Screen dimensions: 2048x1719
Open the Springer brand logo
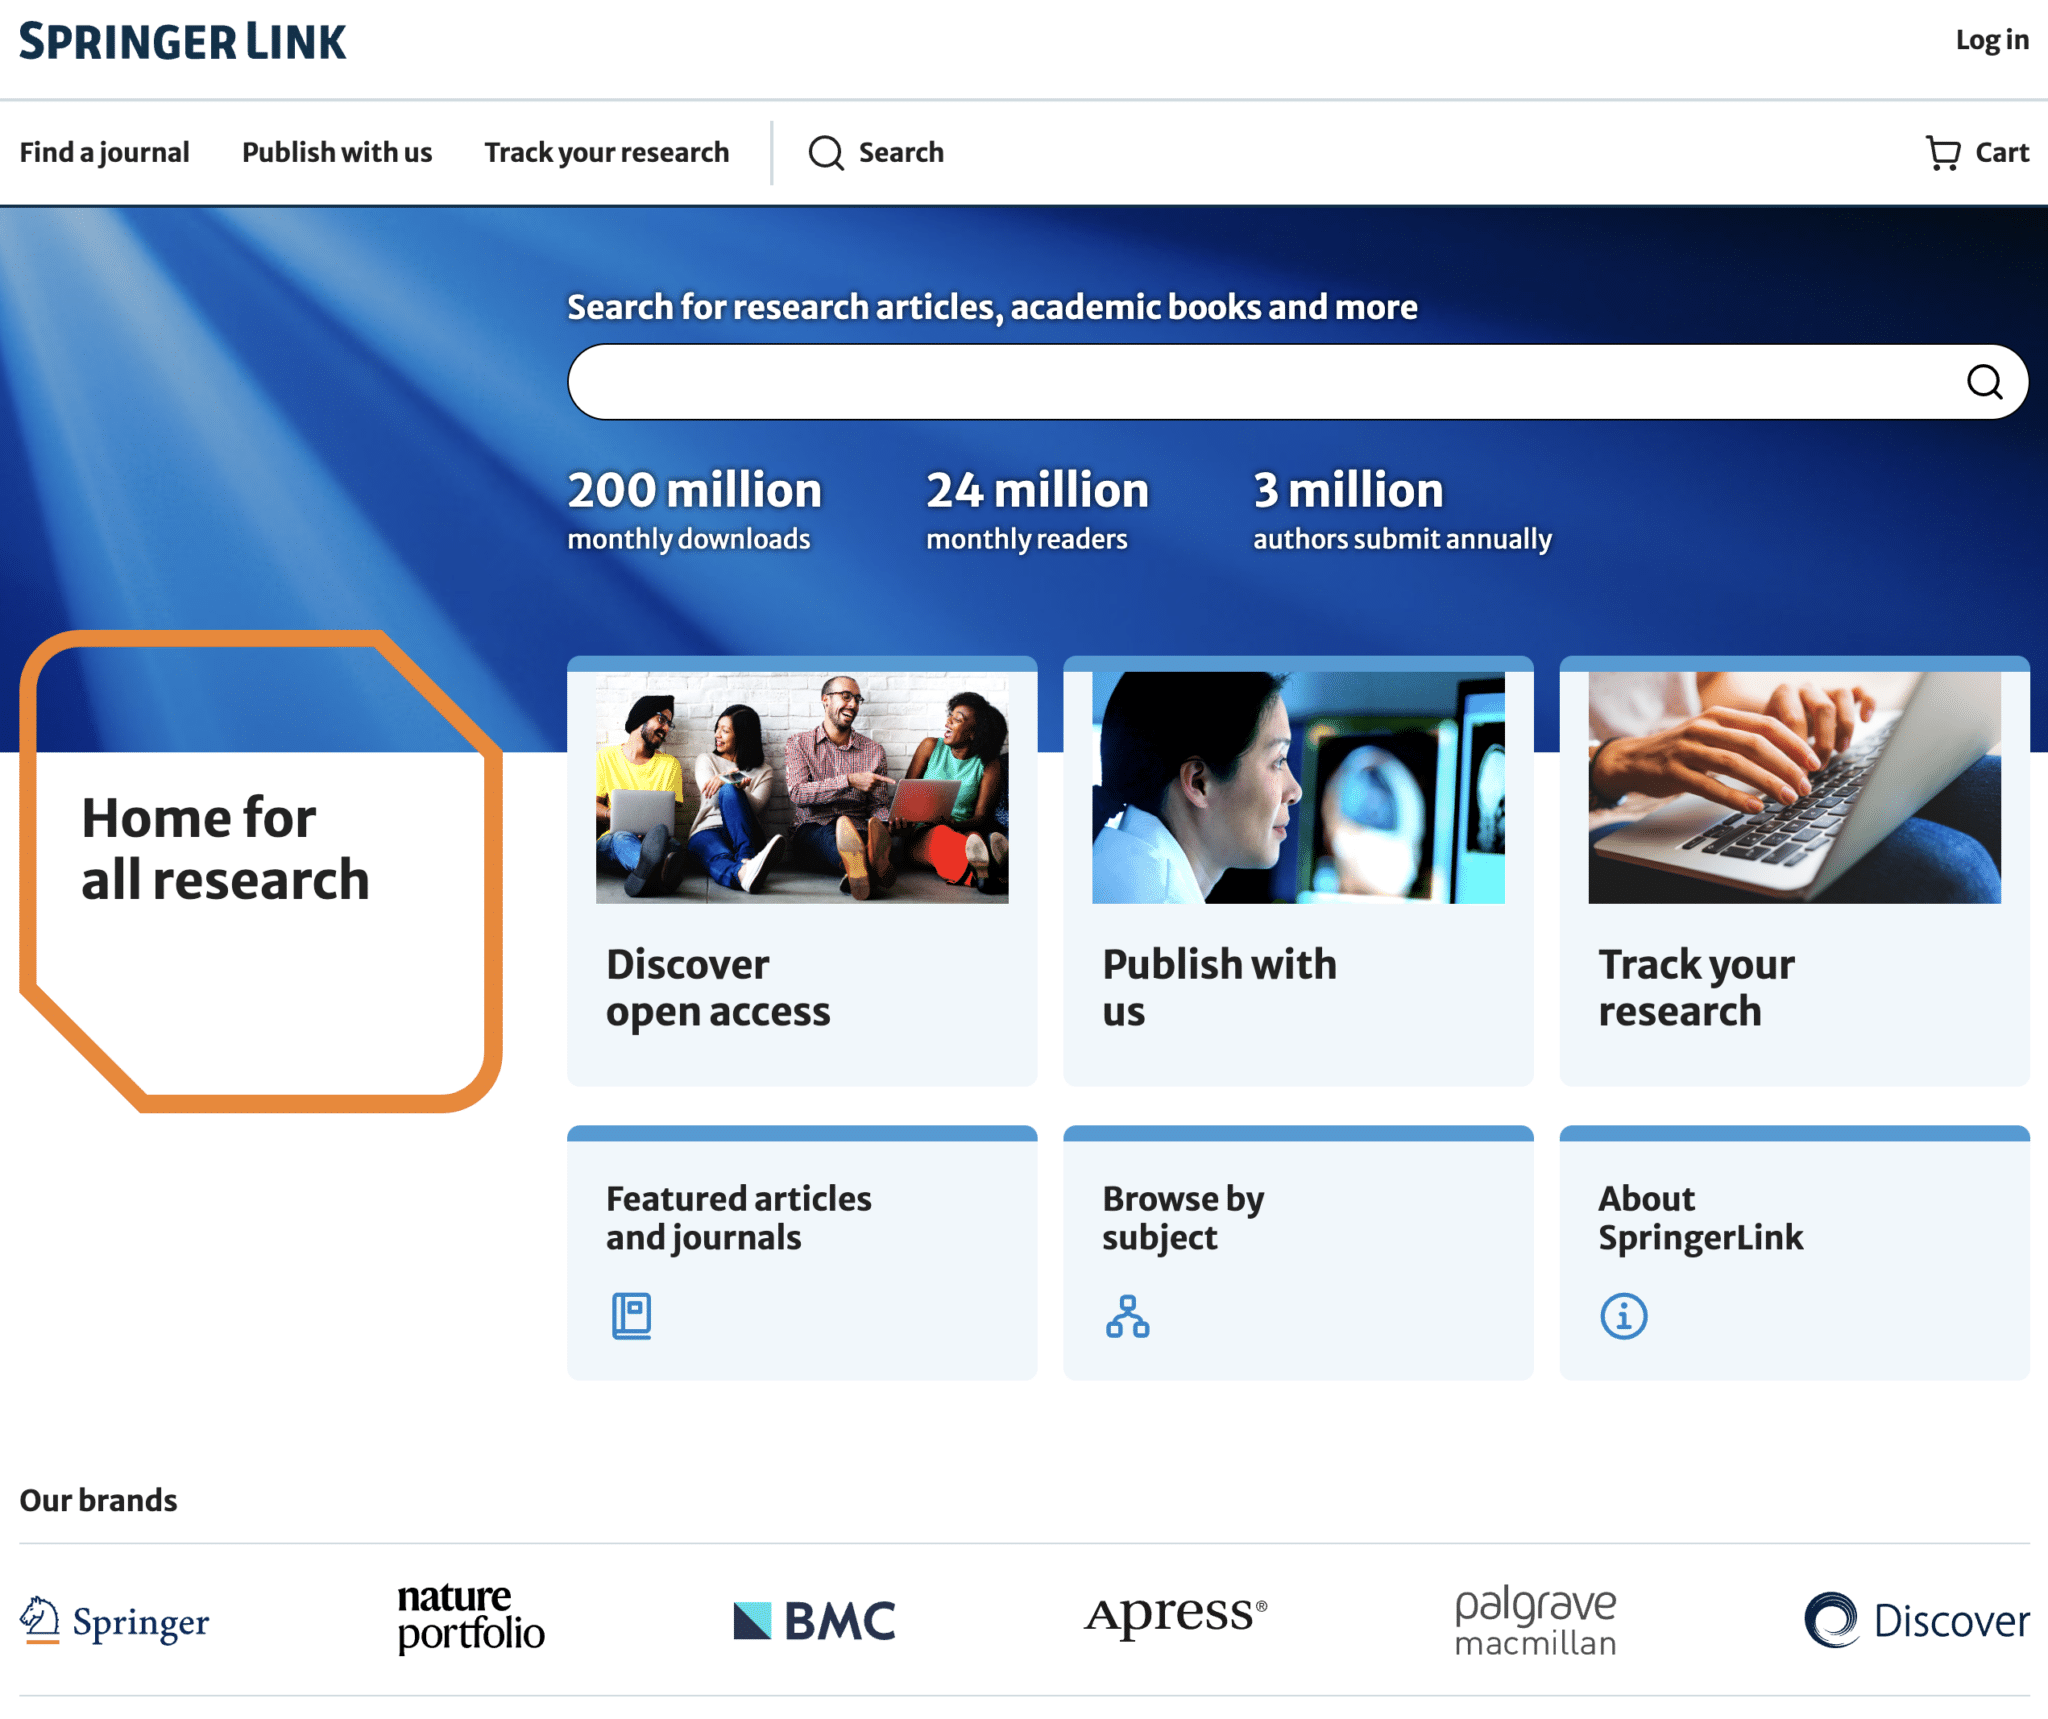[114, 1620]
